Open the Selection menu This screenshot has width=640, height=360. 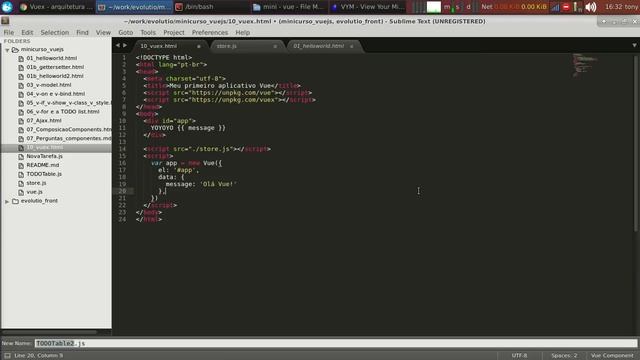[55, 32]
